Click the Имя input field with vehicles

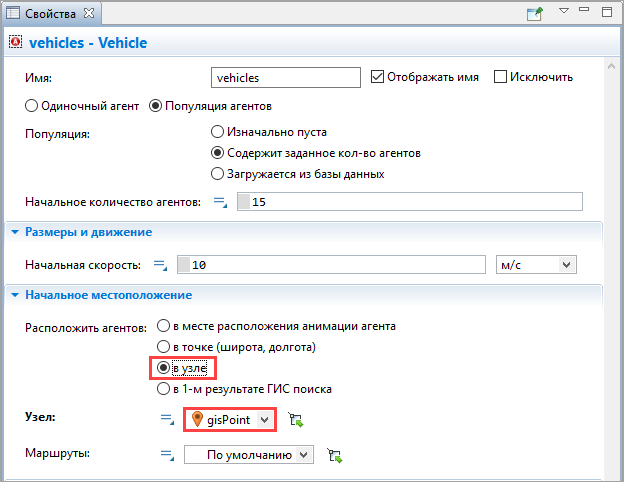(x=286, y=78)
